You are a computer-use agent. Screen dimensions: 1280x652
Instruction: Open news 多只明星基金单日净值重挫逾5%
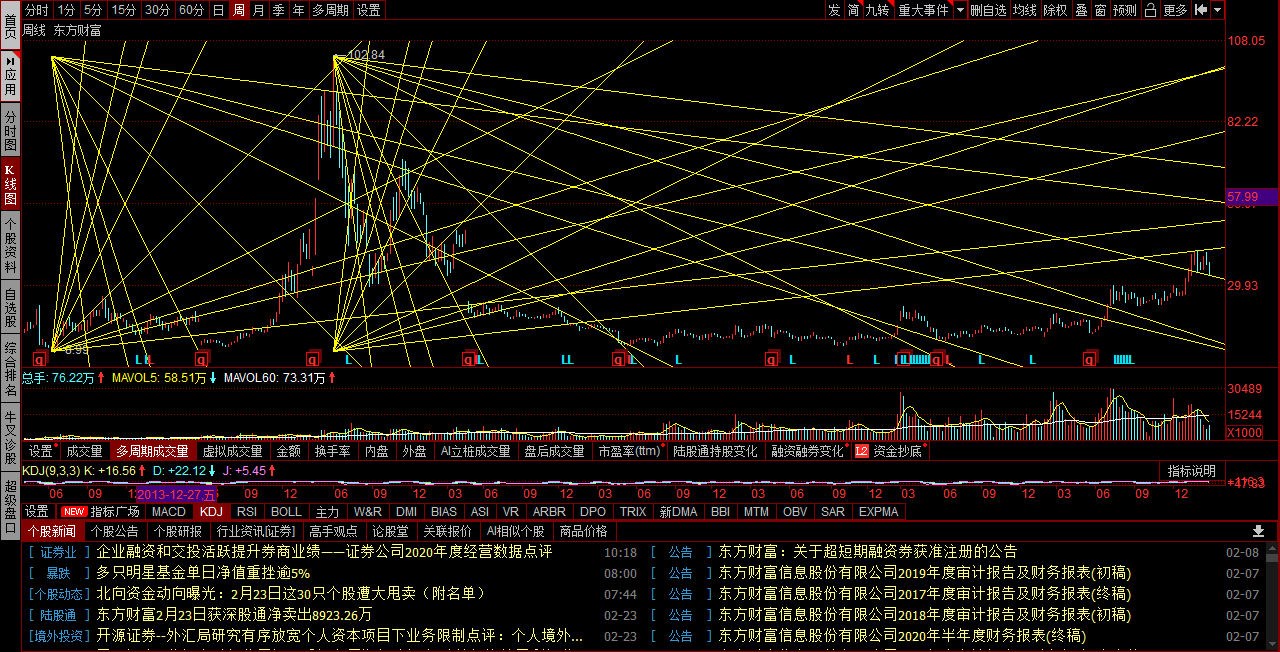(x=203, y=573)
